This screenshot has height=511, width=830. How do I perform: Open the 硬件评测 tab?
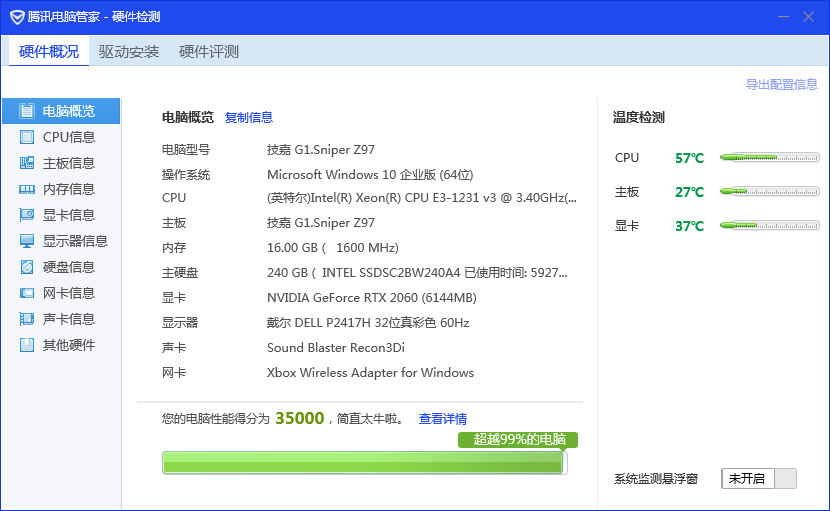(x=209, y=52)
